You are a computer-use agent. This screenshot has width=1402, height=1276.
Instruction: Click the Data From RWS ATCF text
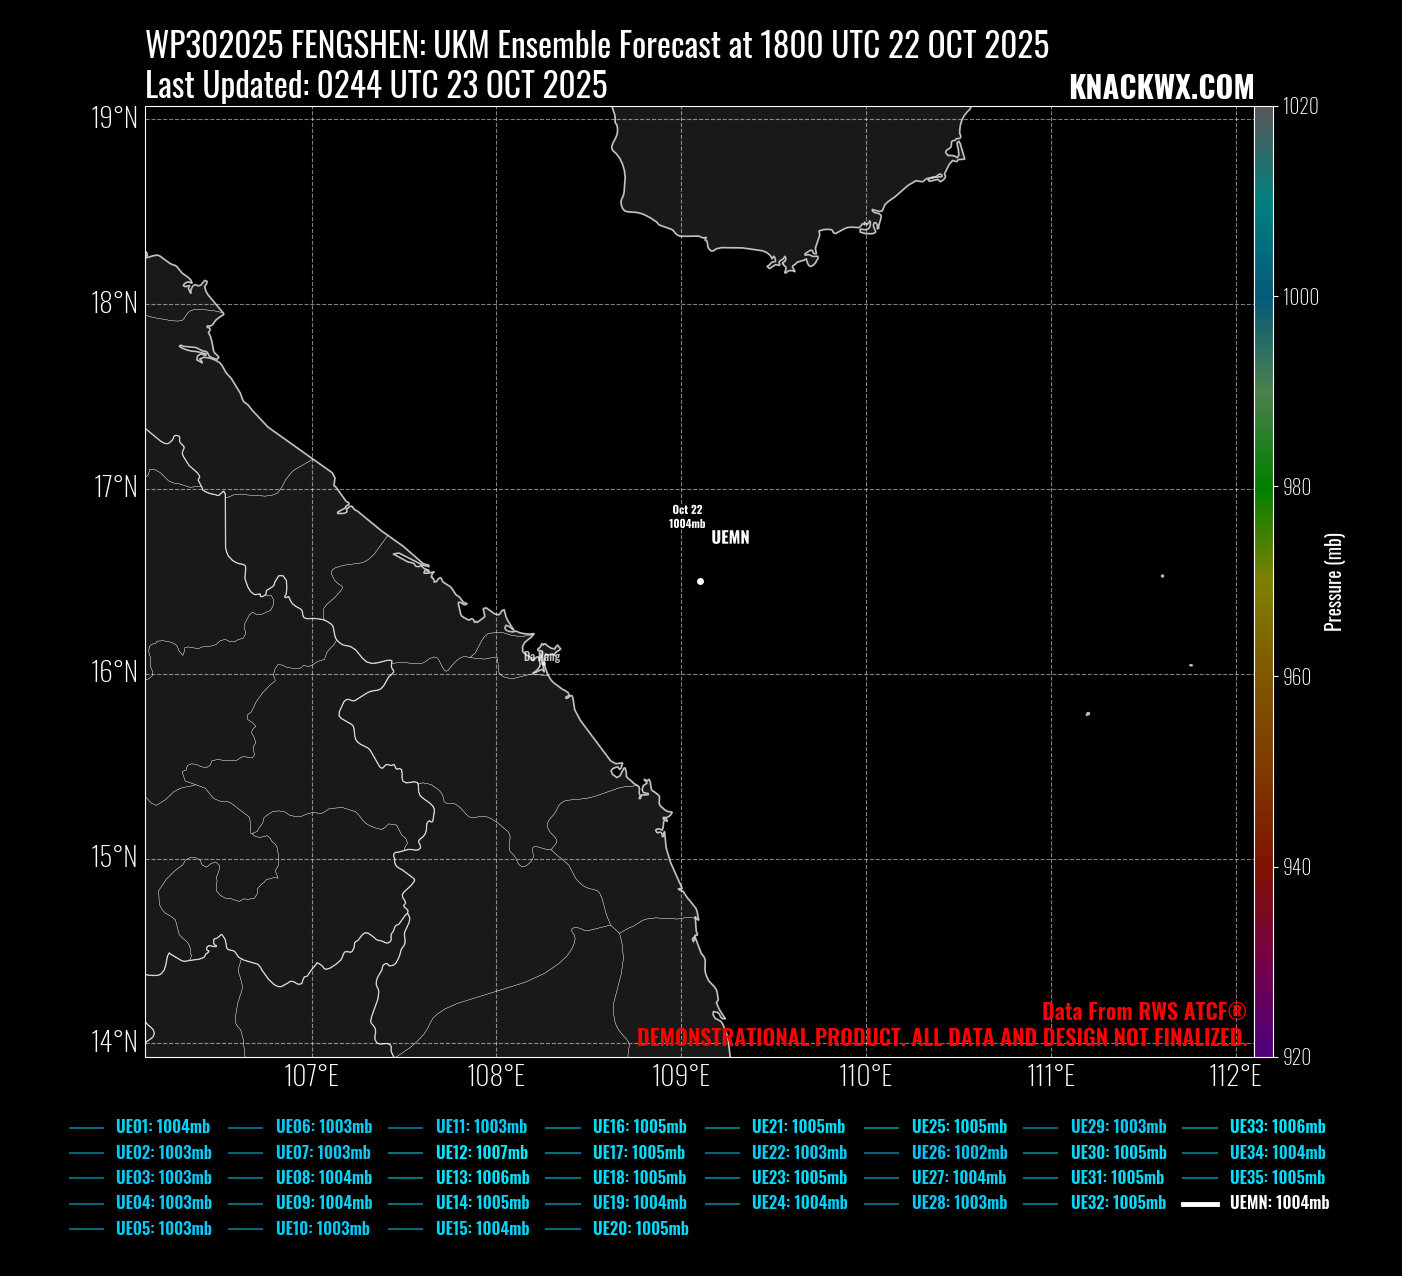click(1144, 1011)
